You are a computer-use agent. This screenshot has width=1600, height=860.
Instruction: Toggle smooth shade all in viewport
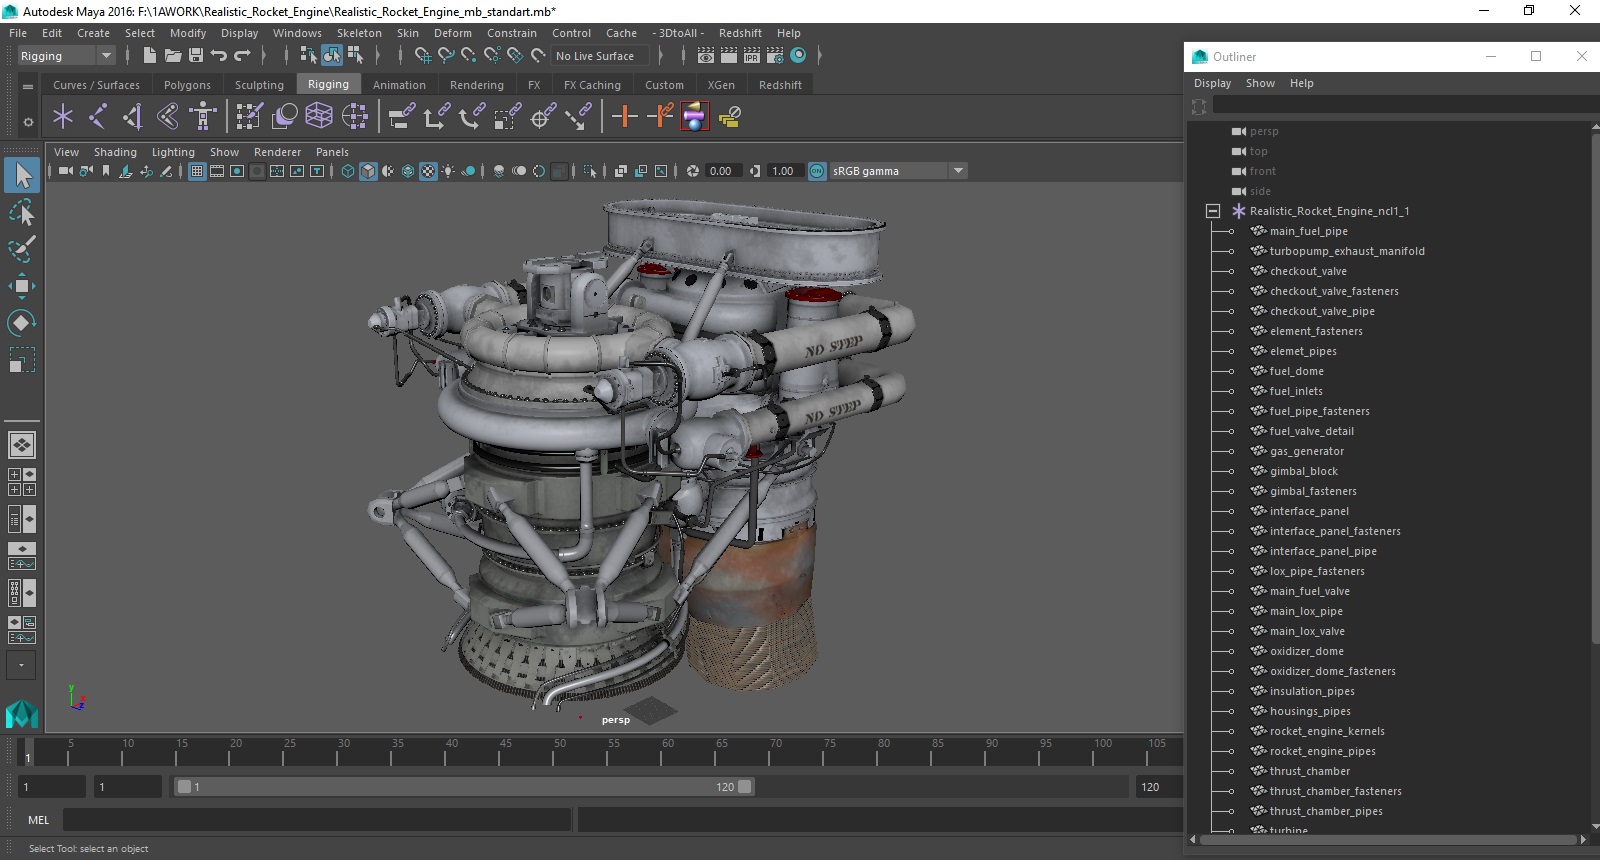(368, 171)
